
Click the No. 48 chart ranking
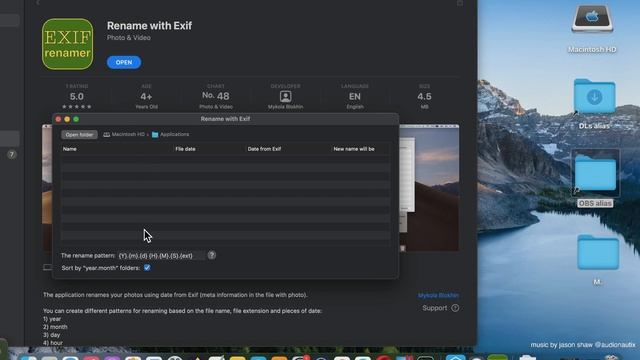coord(216,96)
